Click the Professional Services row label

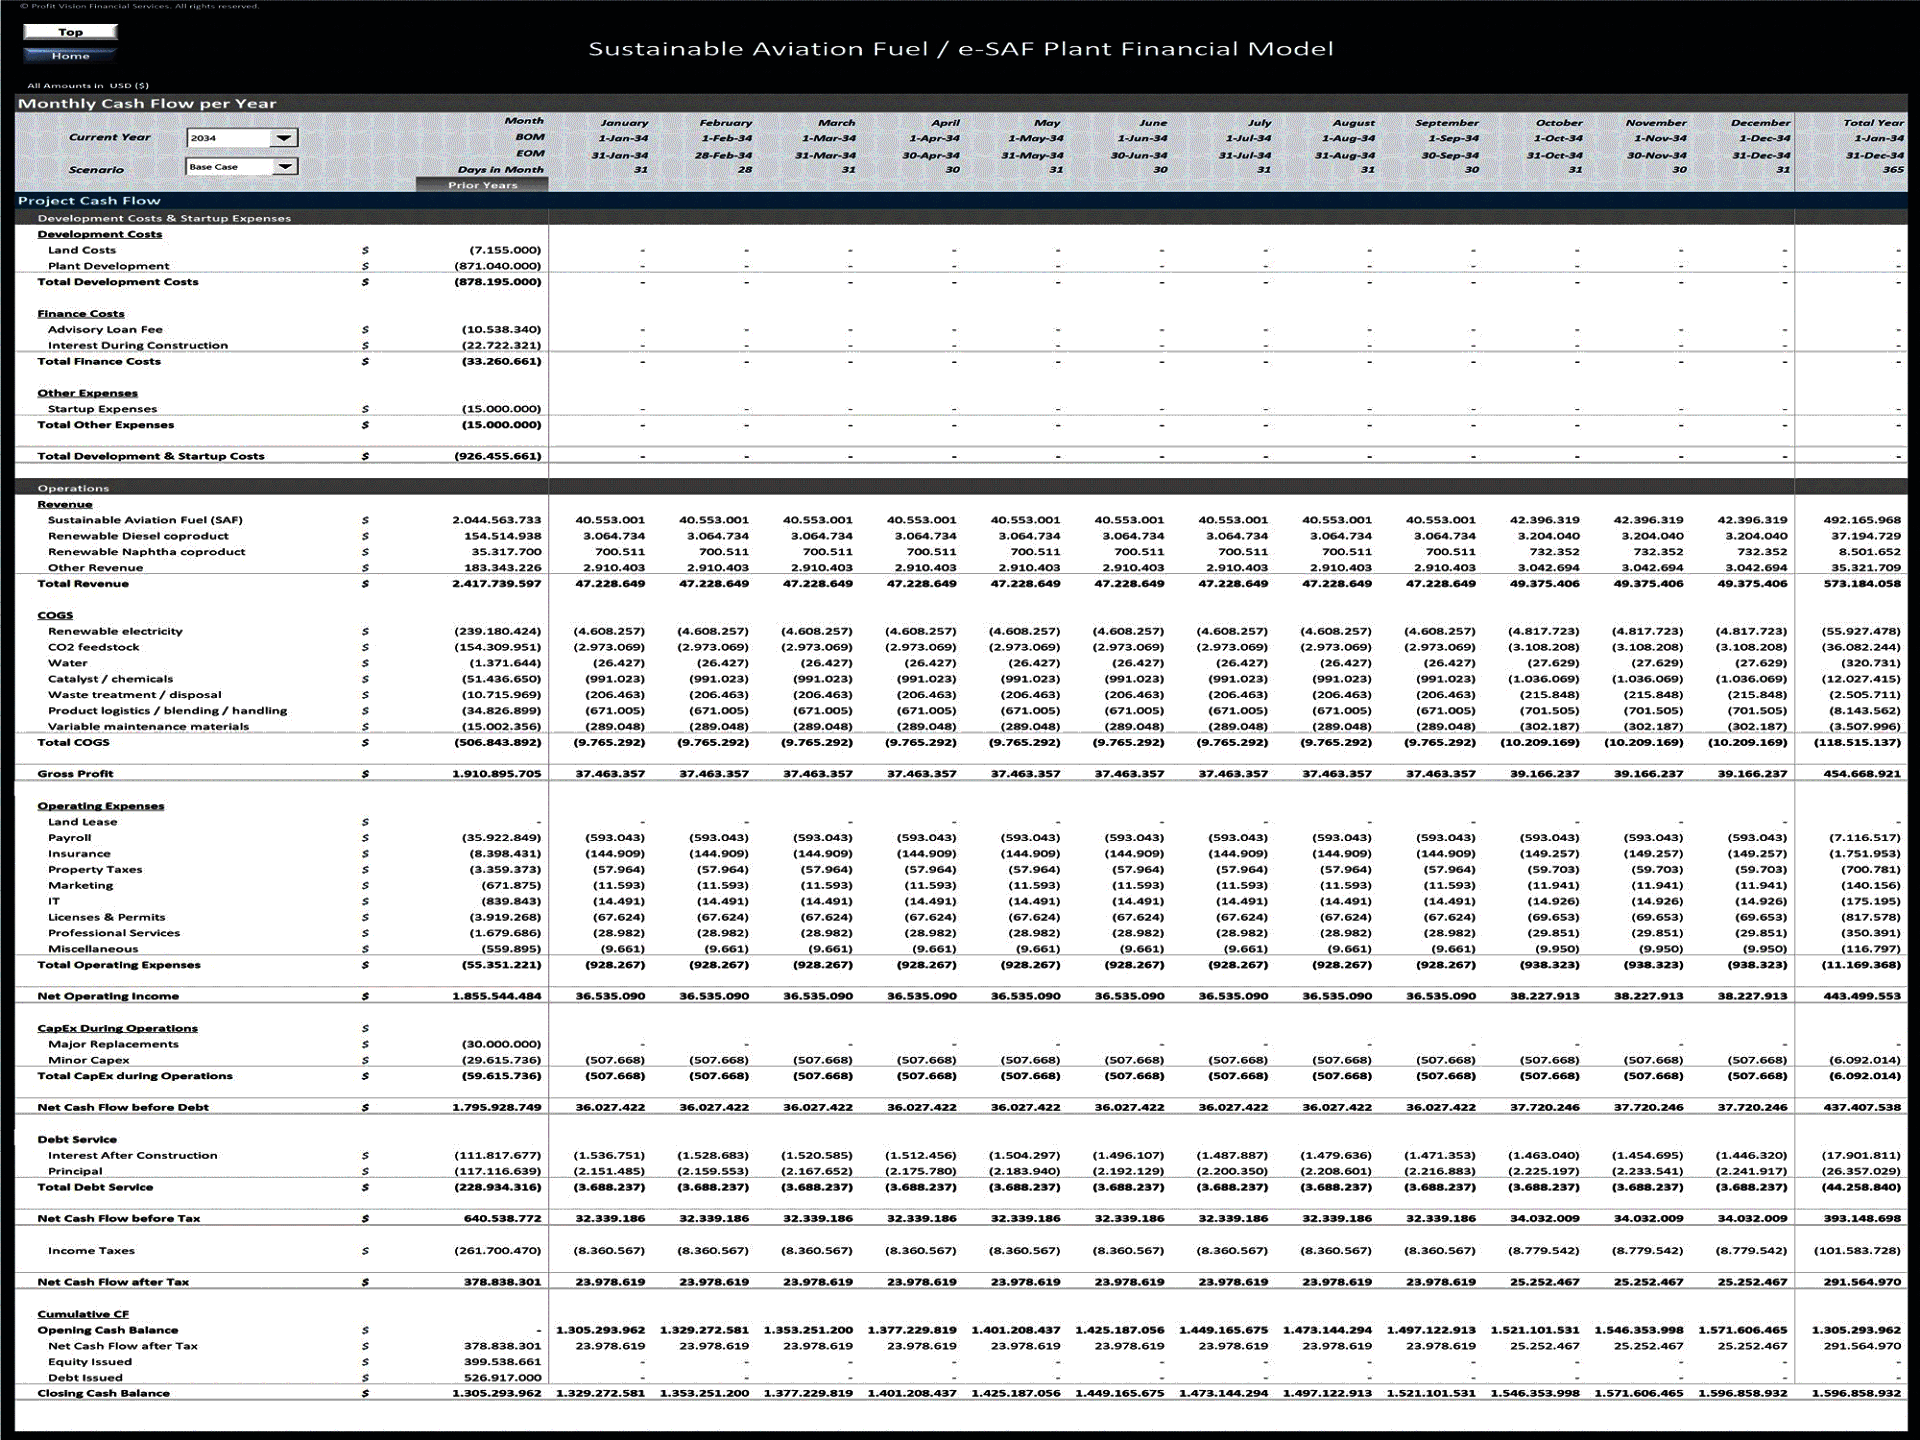click(114, 933)
